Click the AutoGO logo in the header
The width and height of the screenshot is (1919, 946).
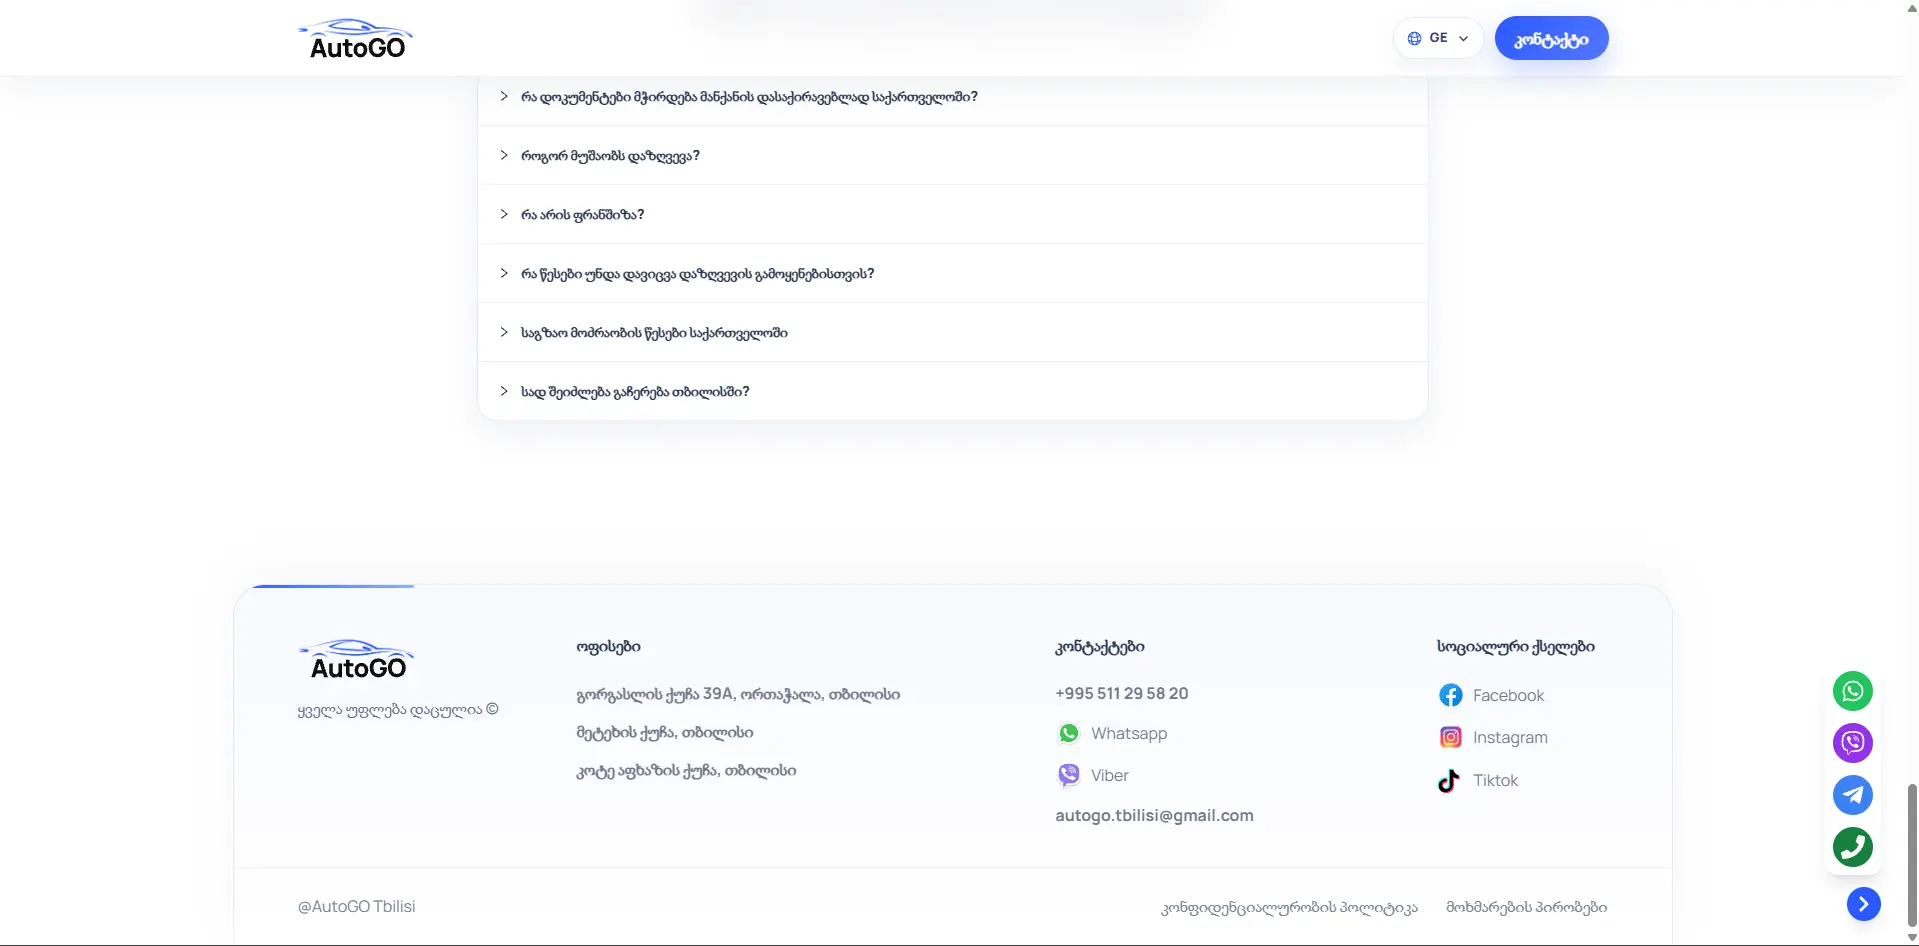356,39
